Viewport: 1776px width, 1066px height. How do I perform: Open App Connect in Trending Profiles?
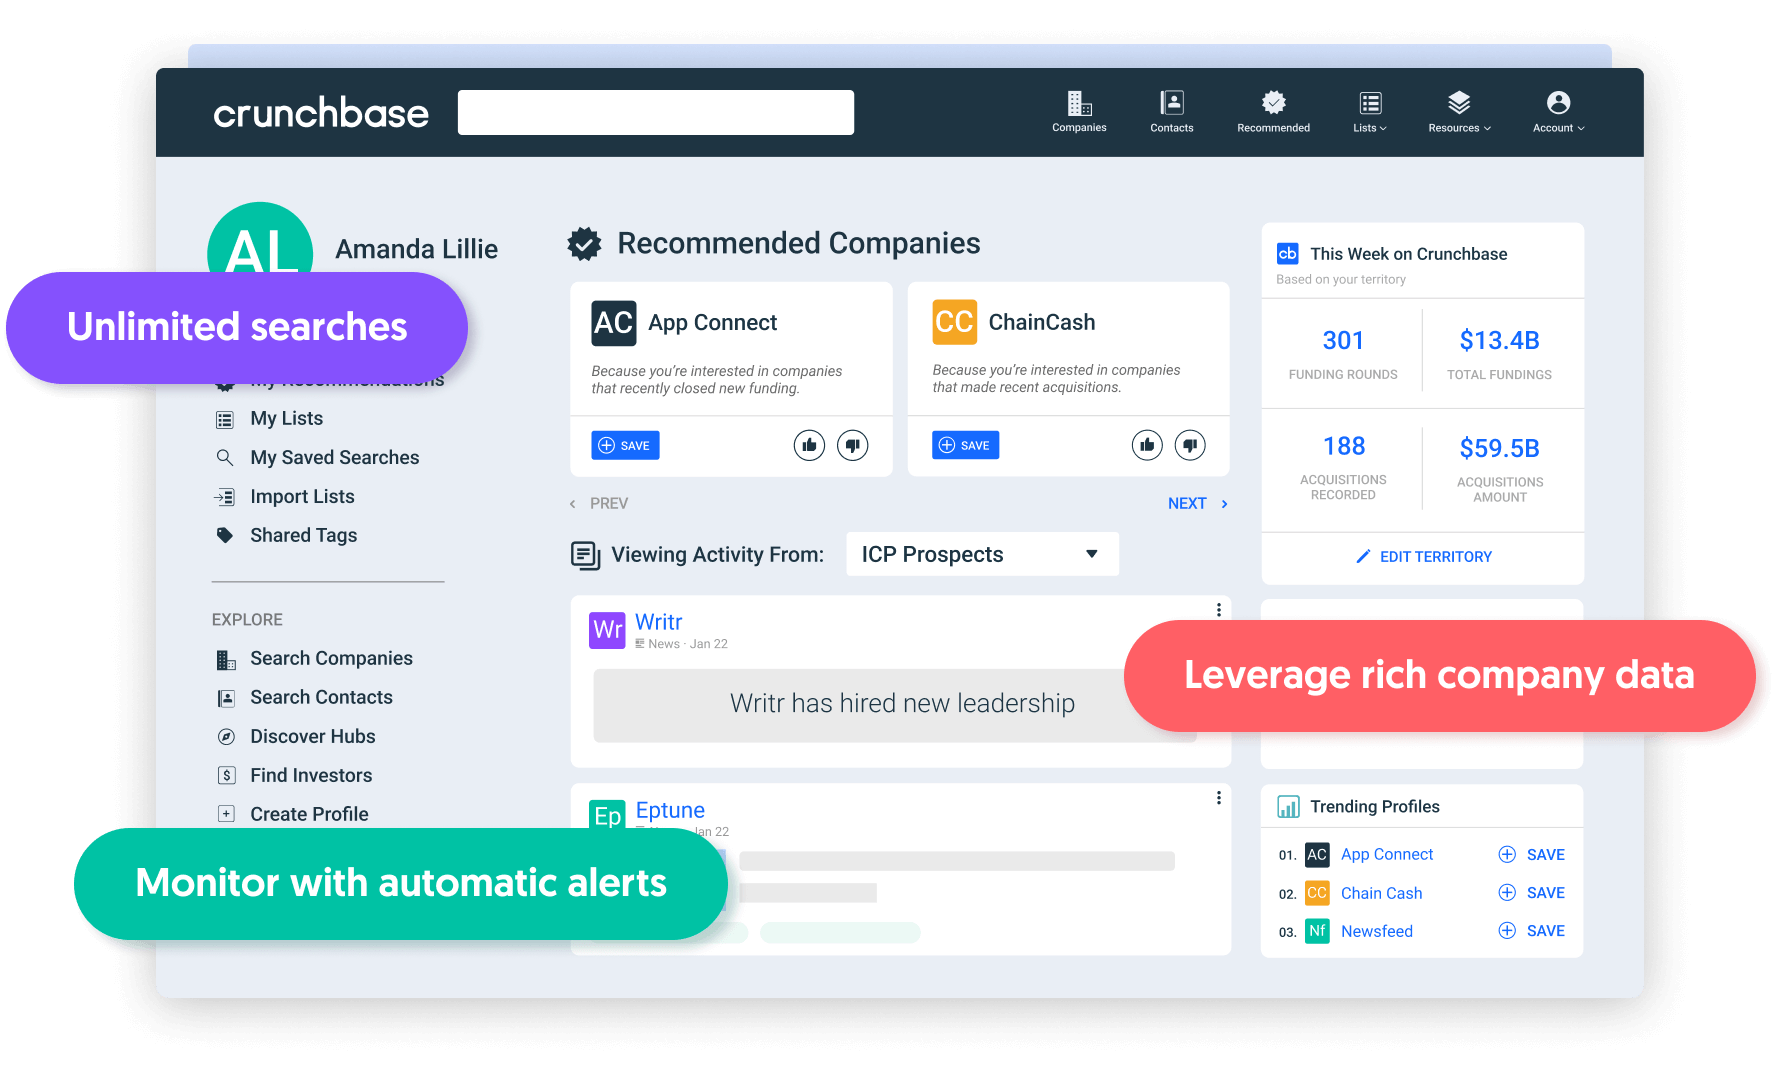tap(1387, 855)
